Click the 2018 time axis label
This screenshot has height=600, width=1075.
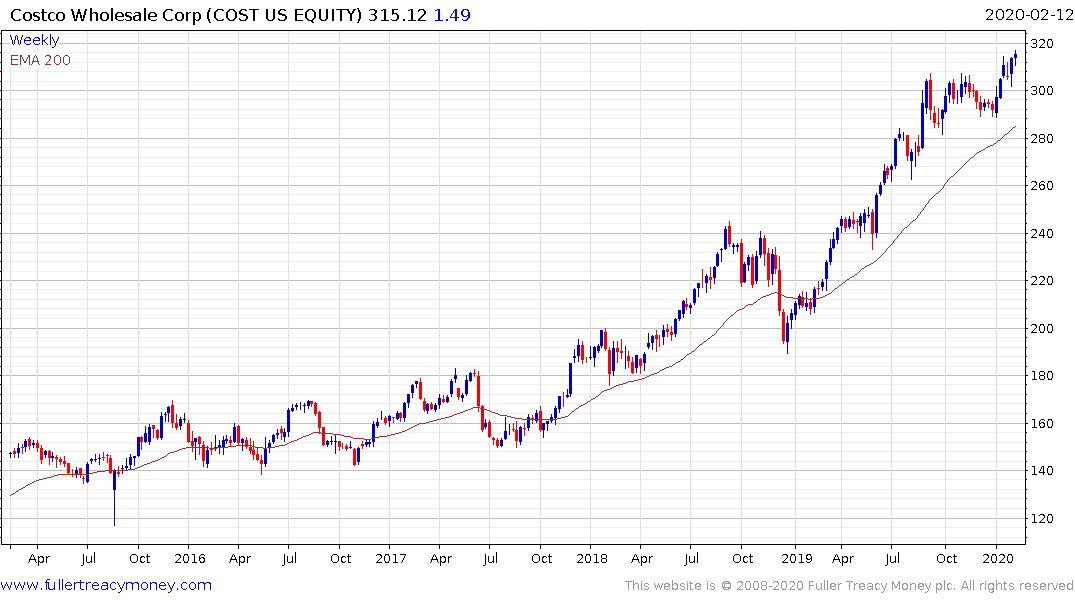tap(592, 558)
